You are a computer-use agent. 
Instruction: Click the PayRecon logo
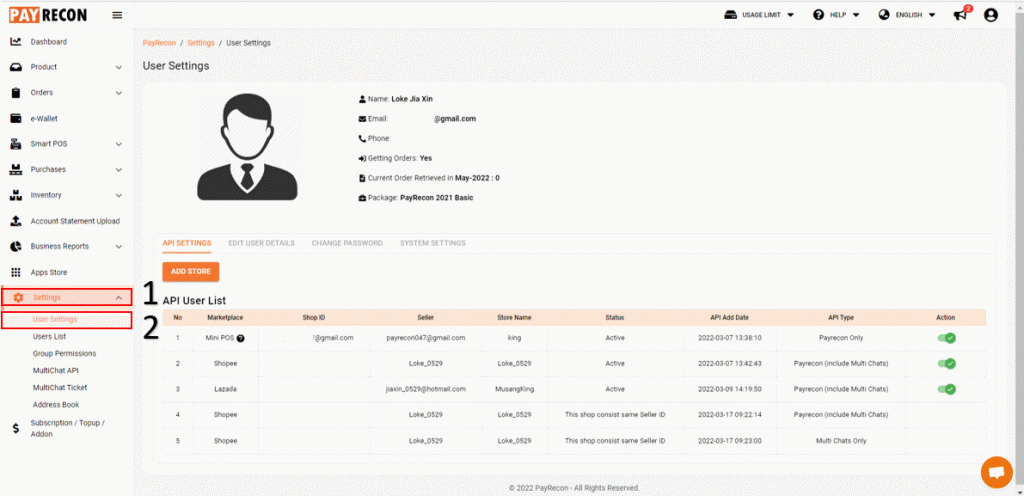[x=48, y=15]
